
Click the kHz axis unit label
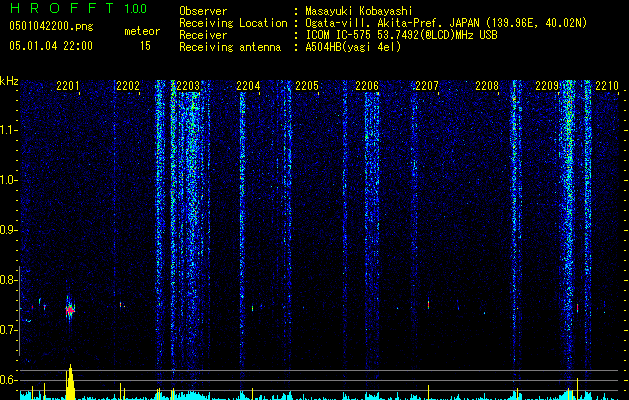pos(9,81)
